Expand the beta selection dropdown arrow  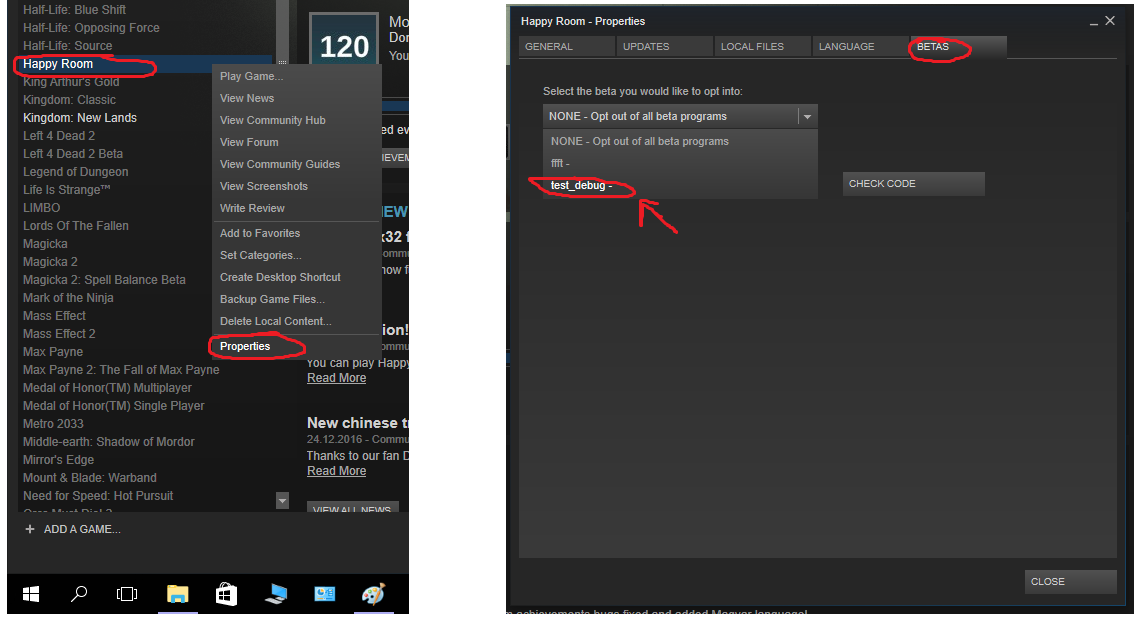click(807, 117)
